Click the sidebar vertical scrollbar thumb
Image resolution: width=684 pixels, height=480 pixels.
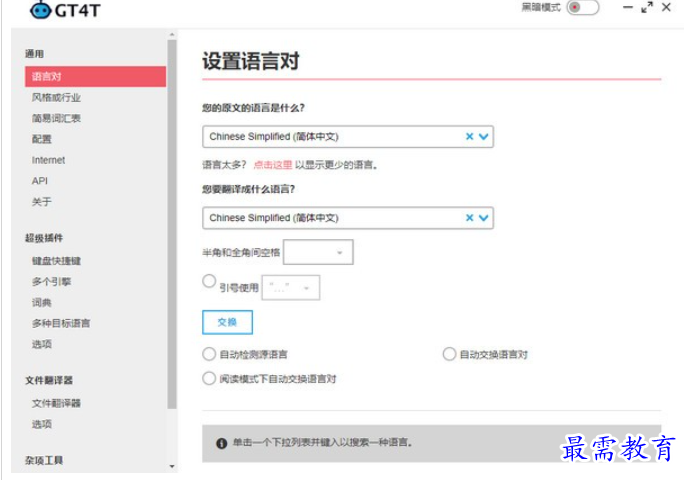point(172,224)
